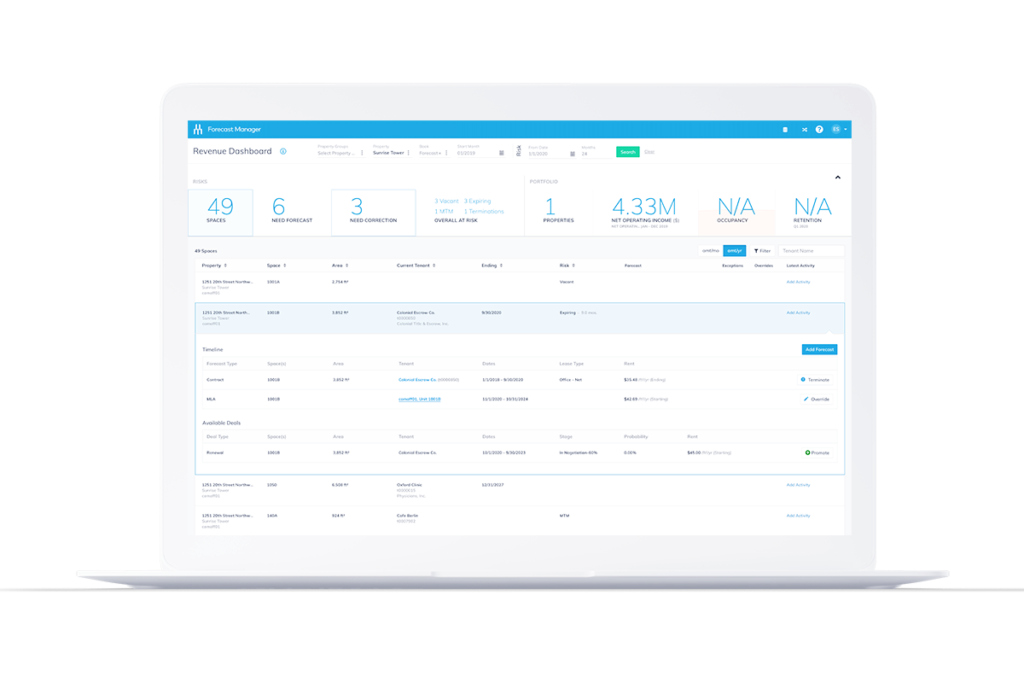
Task: Switch rent display to amt/mo
Action: 709,251
